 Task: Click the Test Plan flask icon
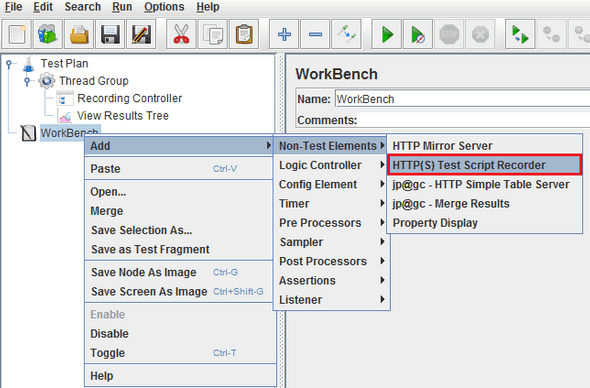28,64
